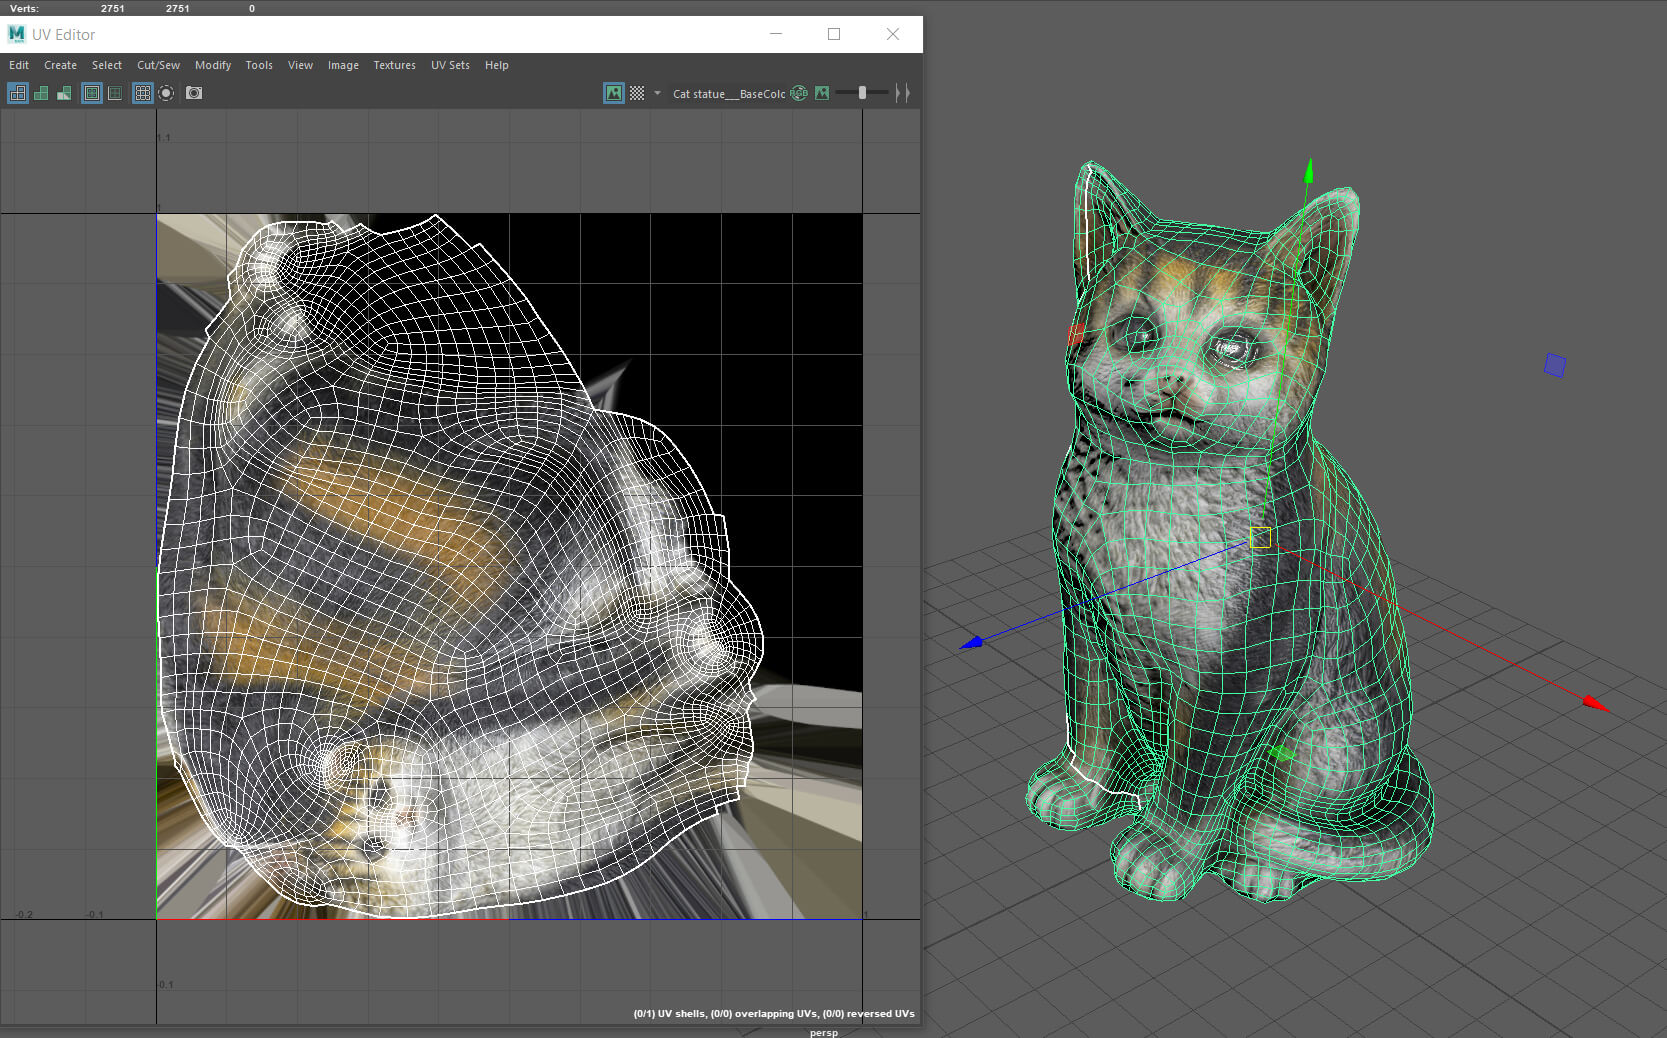
Task: Click the red plane handle near cat's ear
Action: click(1076, 335)
